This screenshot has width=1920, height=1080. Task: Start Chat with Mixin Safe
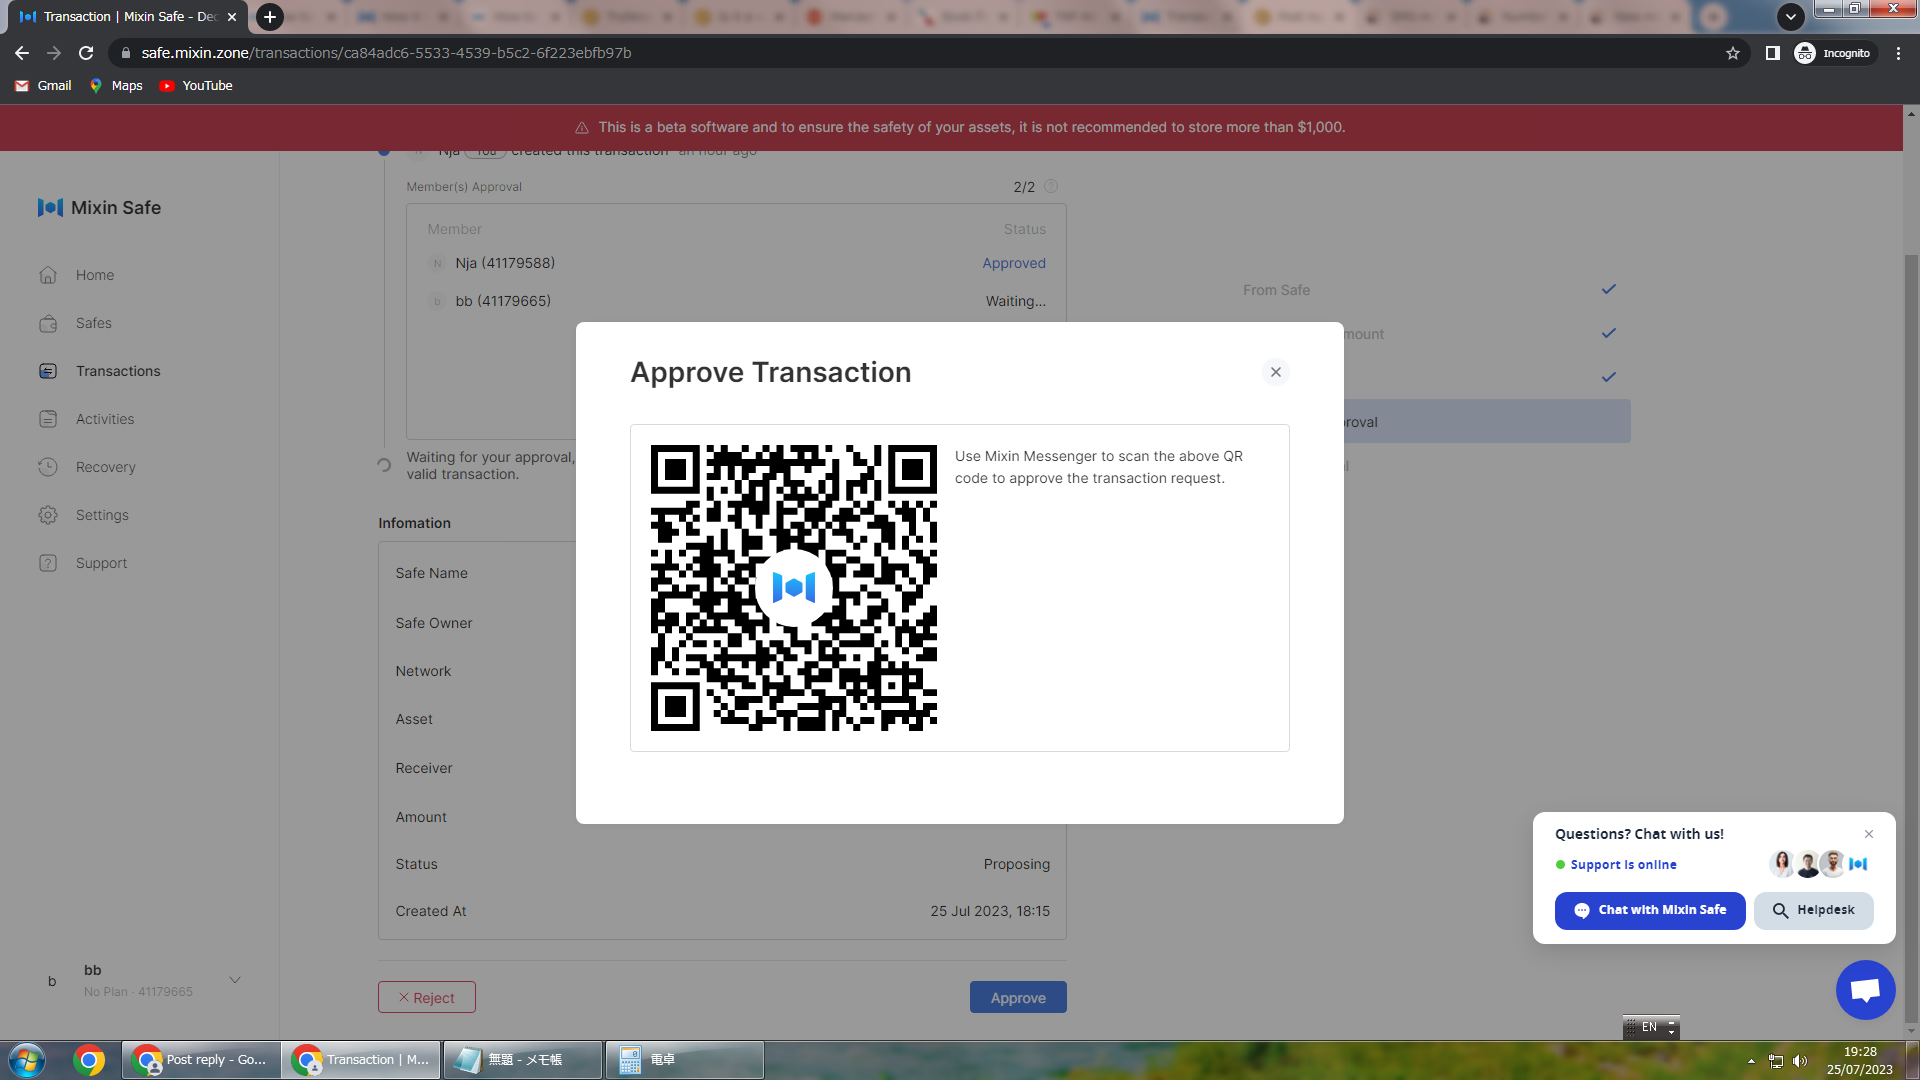(1650, 910)
